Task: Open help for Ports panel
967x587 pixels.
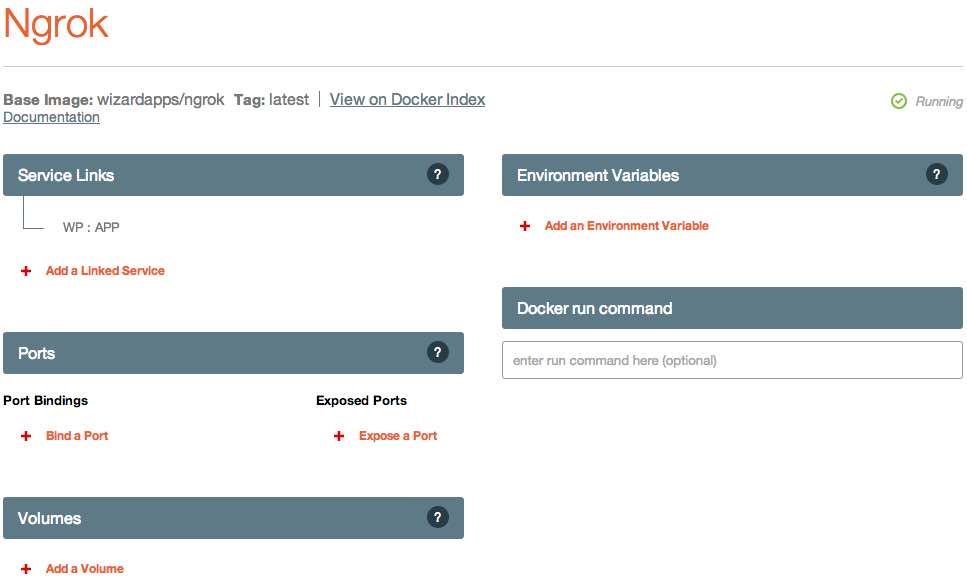Action: pos(437,353)
